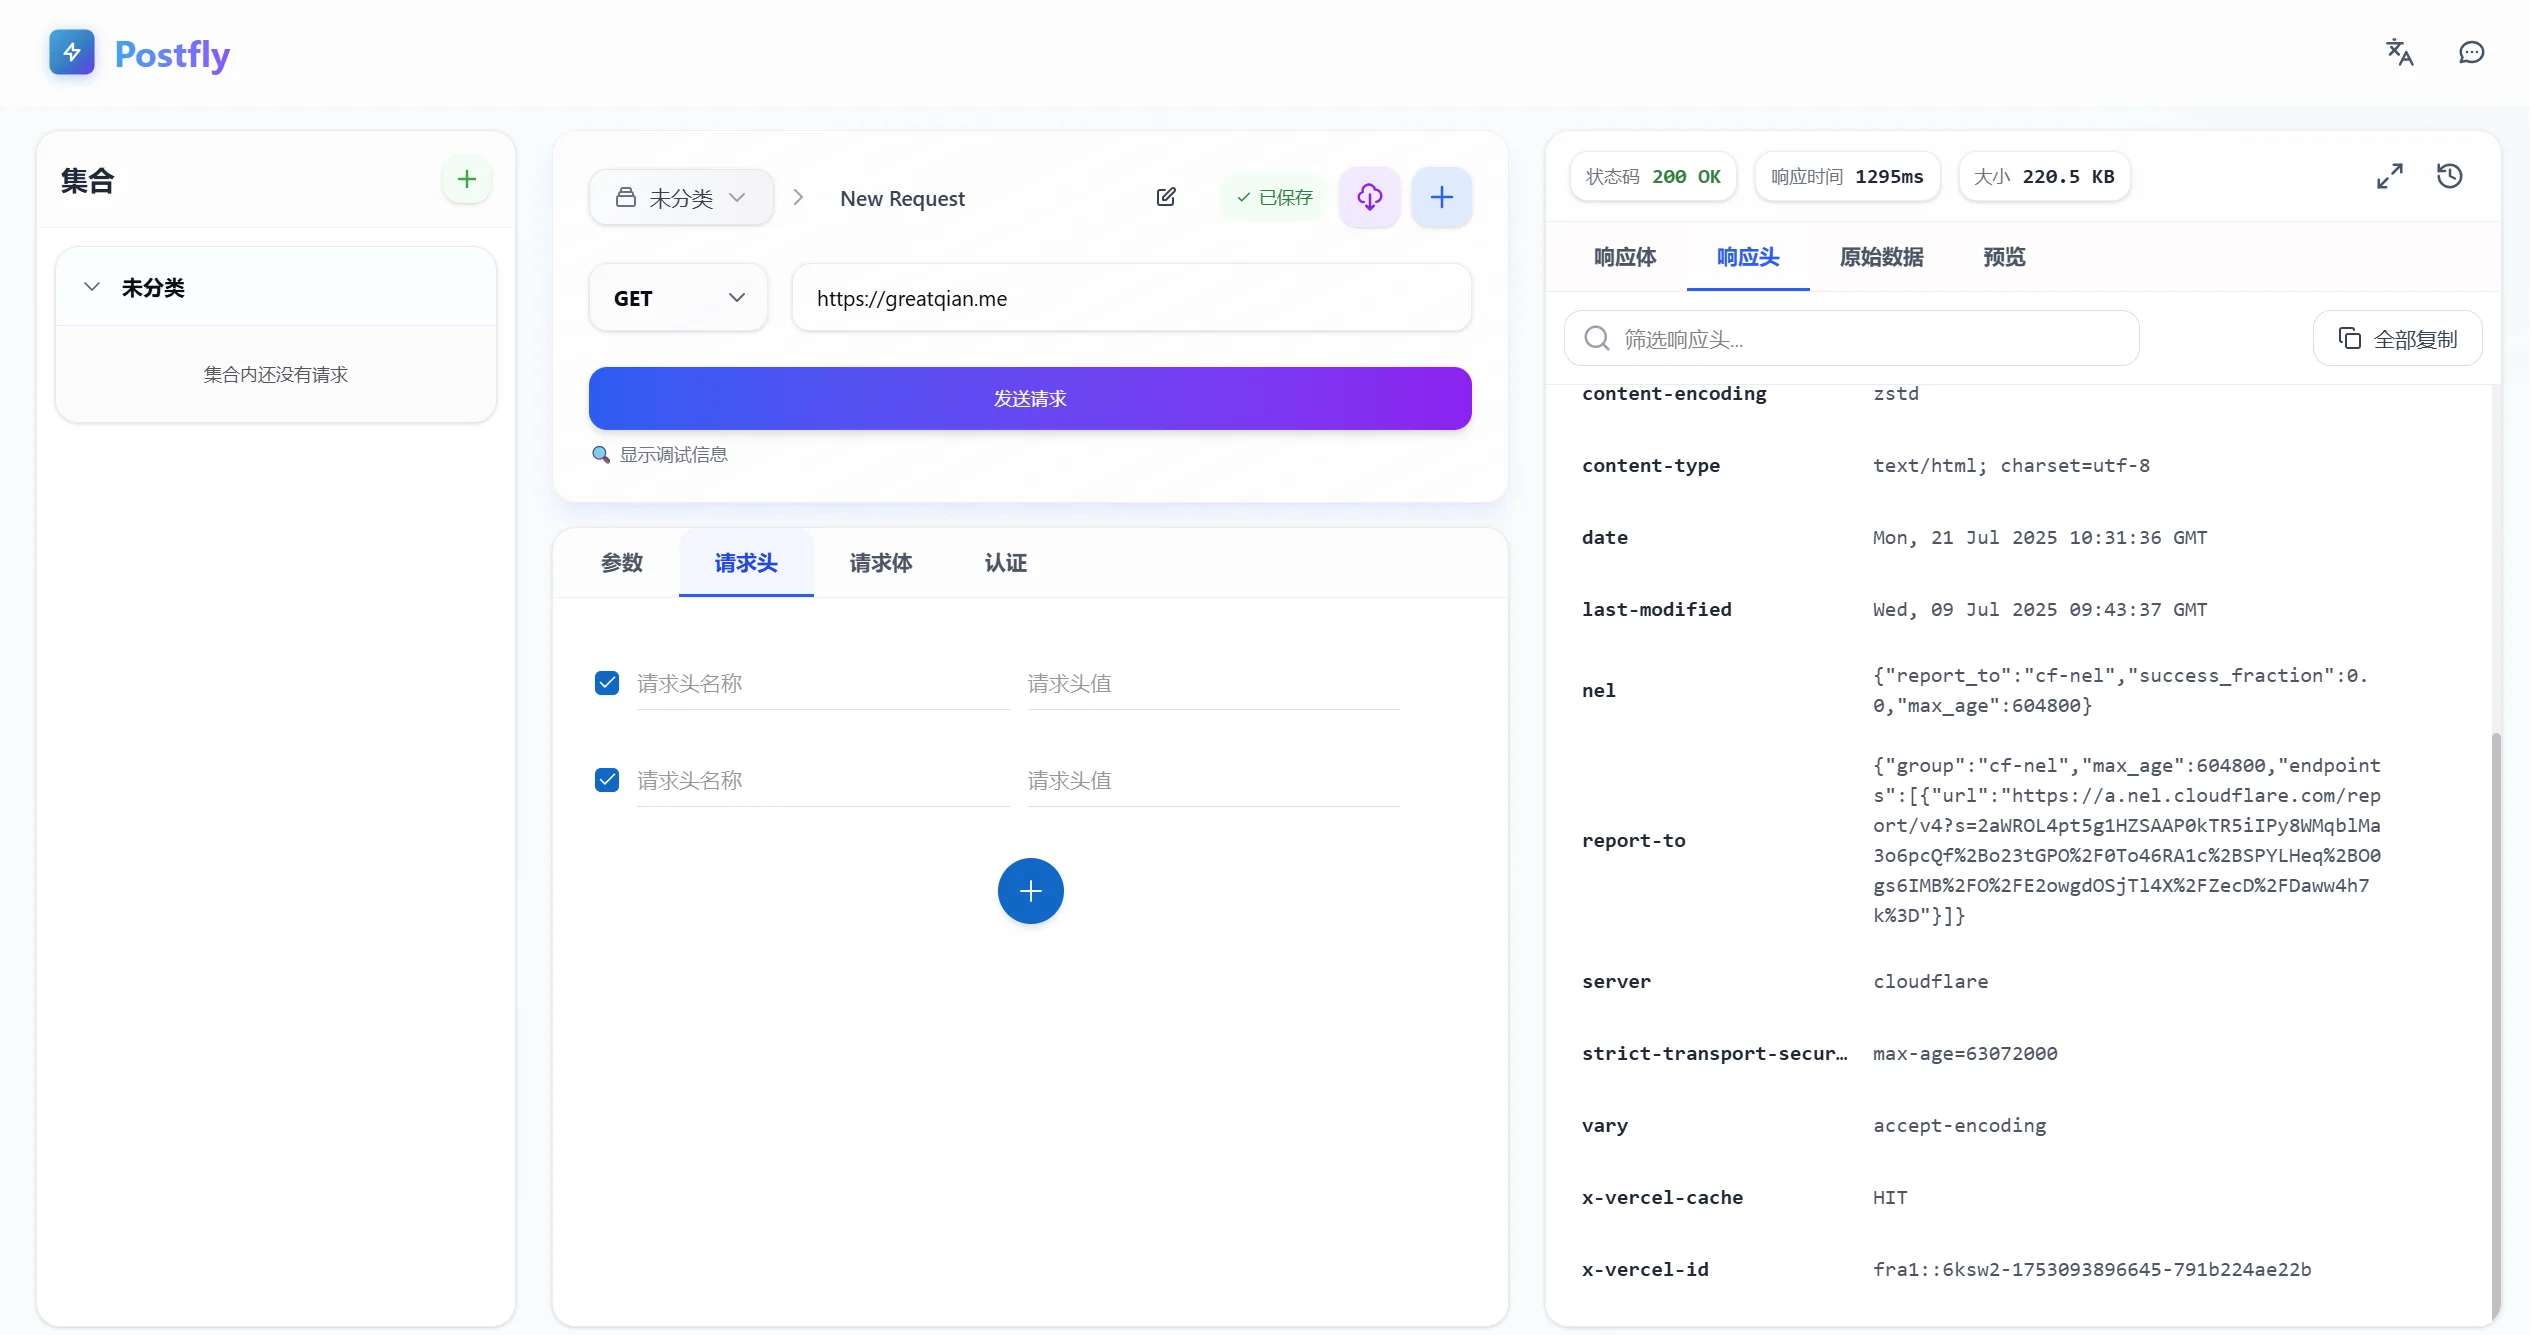Open the request history clock icon
2530x1335 pixels.
click(2449, 177)
